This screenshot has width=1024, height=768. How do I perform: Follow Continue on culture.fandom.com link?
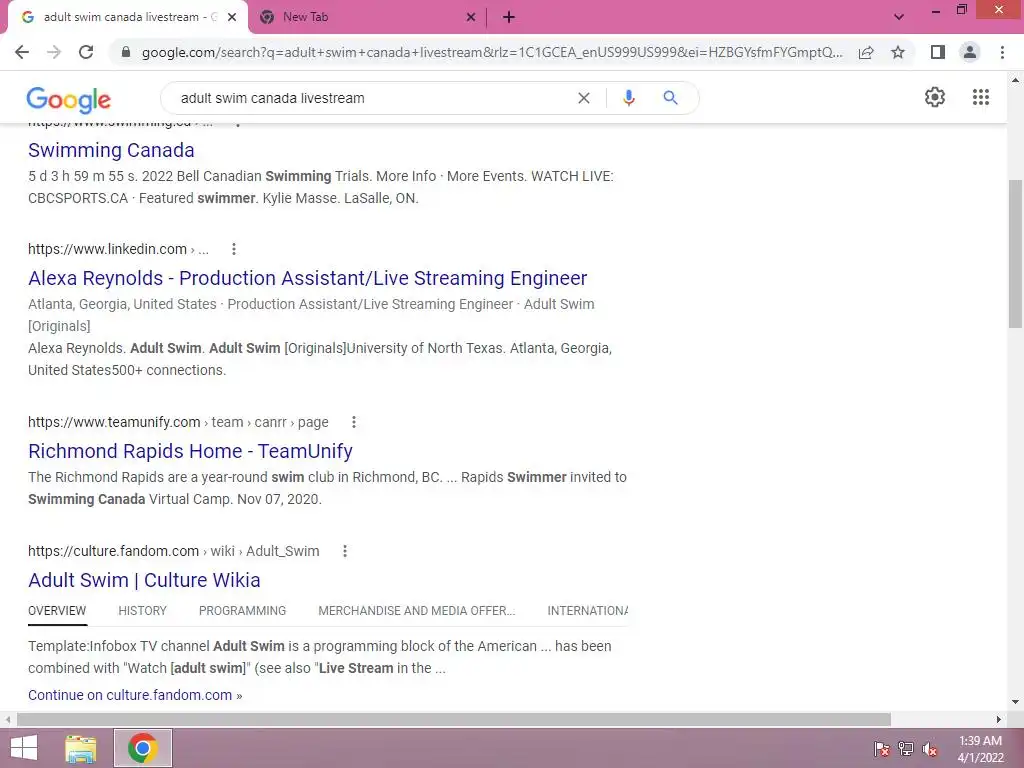click(135, 695)
